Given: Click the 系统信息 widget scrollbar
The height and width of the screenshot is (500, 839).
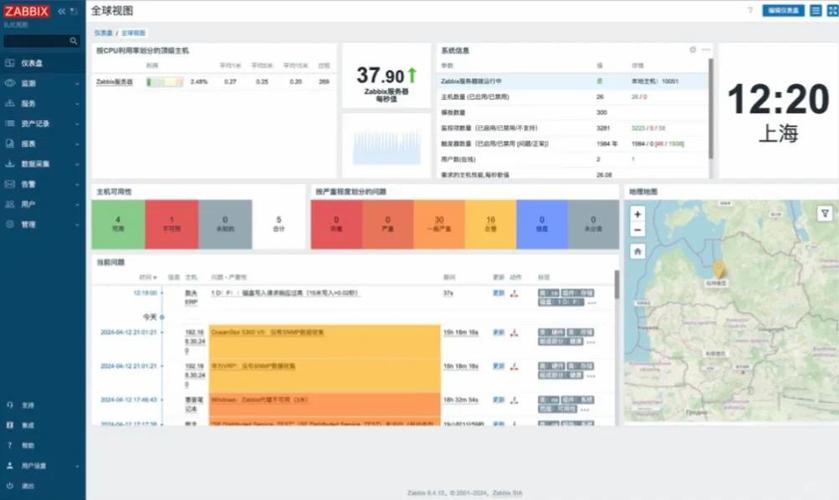Looking at the screenshot, I should click(x=711, y=109).
